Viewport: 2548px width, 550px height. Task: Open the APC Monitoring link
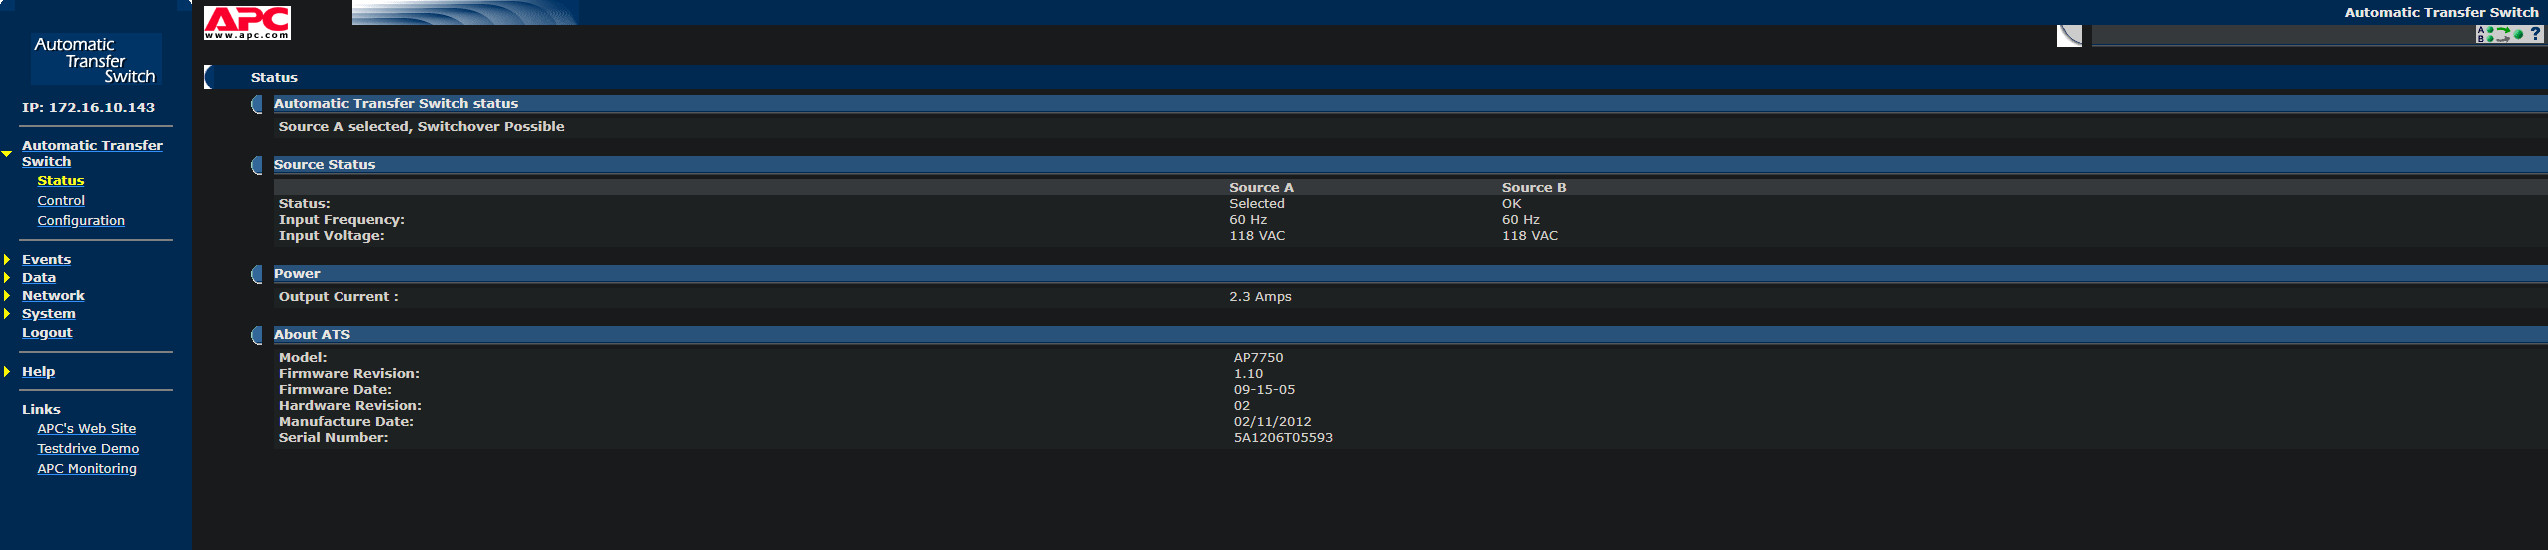pyautogui.click(x=87, y=469)
